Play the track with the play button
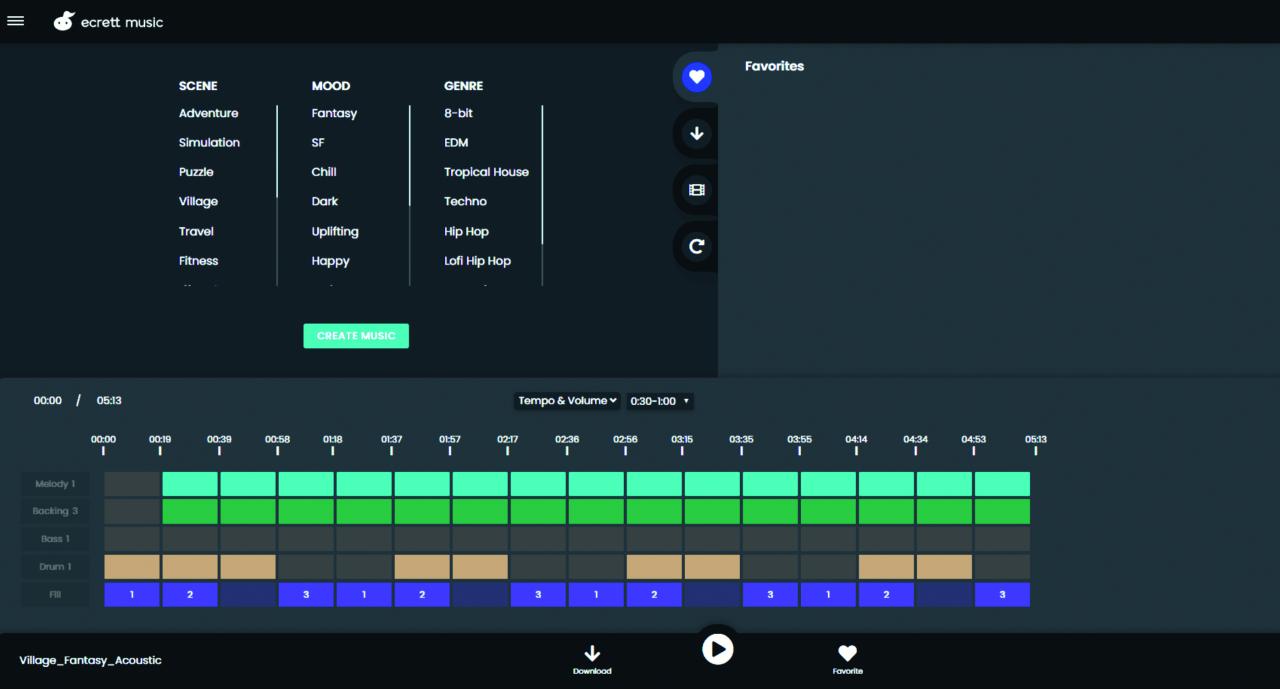 tap(717, 649)
